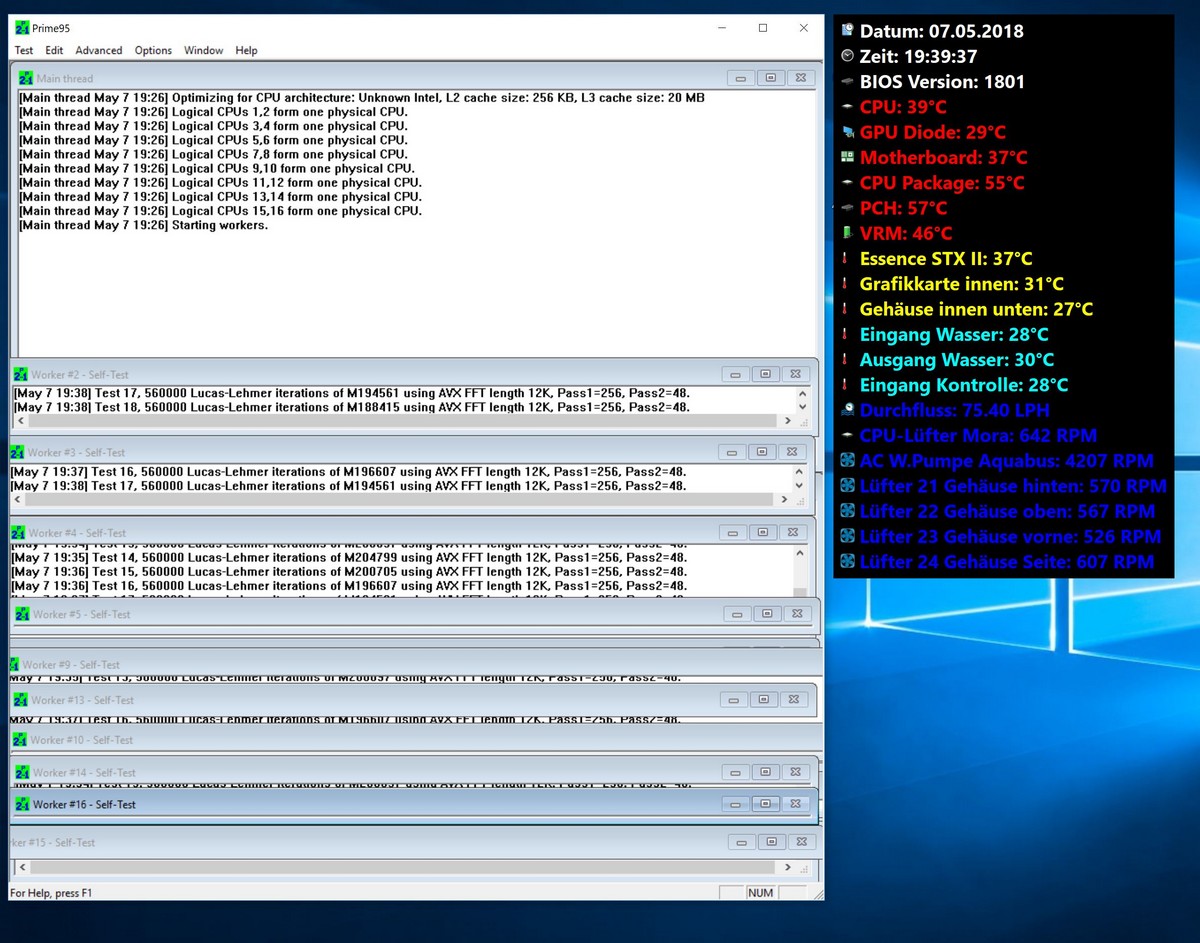The width and height of the screenshot is (1200, 943).
Task: Click the 'PCH: 57°C' reading
Action: 903,208
